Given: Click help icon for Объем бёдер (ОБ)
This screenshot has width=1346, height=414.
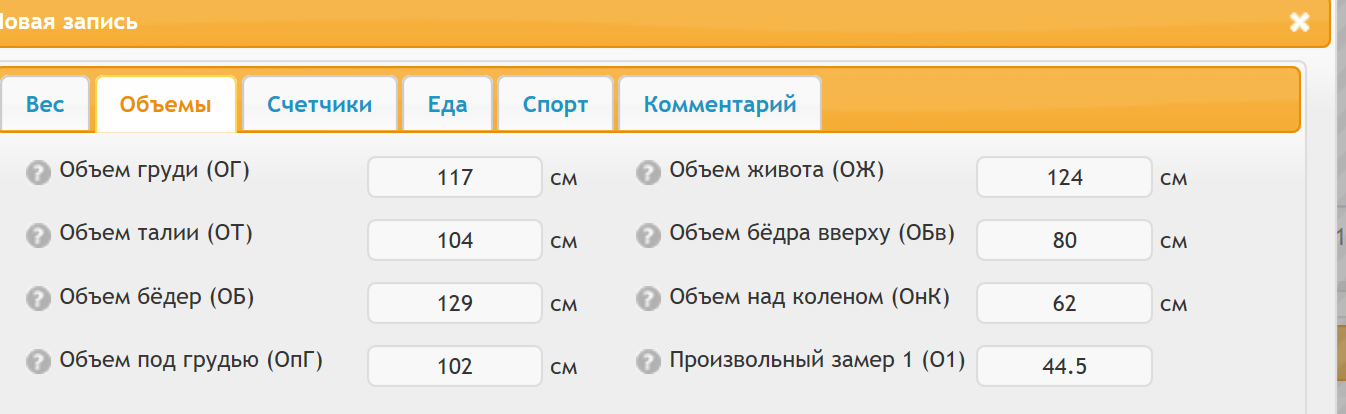Looking at the screenshot, I should click(x=38, y=298).
